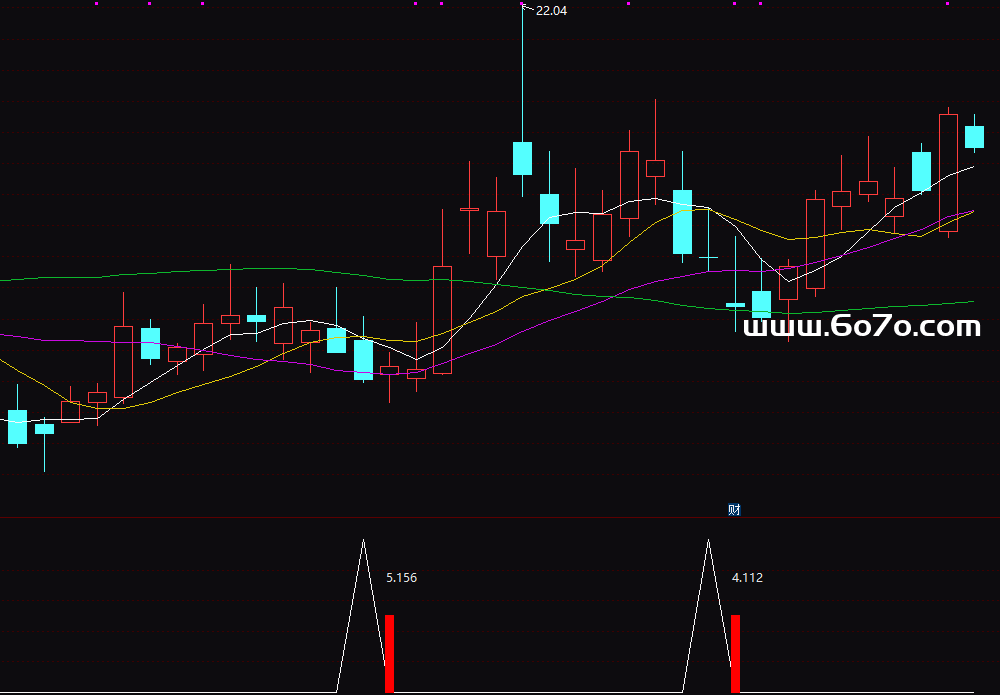The height and width of the screenshot is (695, 1000).
Task: Select the flat cyan doji candle above 财 marker
Action: [x=735, y=304]
